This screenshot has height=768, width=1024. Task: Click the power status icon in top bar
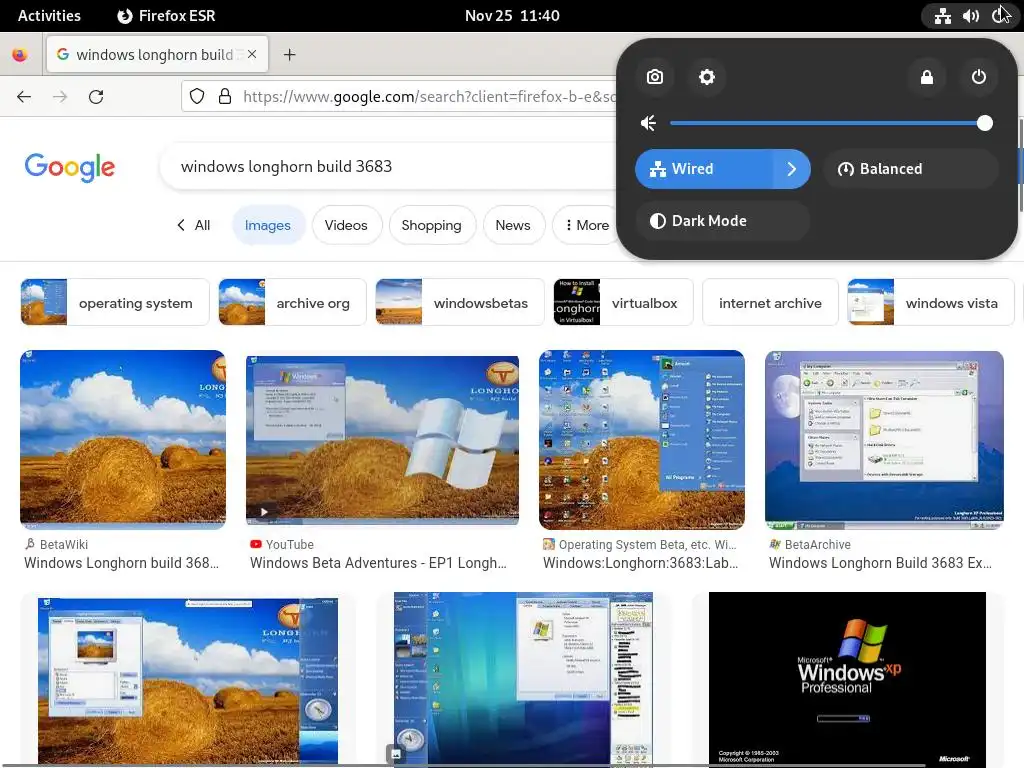click(1000, 16)
